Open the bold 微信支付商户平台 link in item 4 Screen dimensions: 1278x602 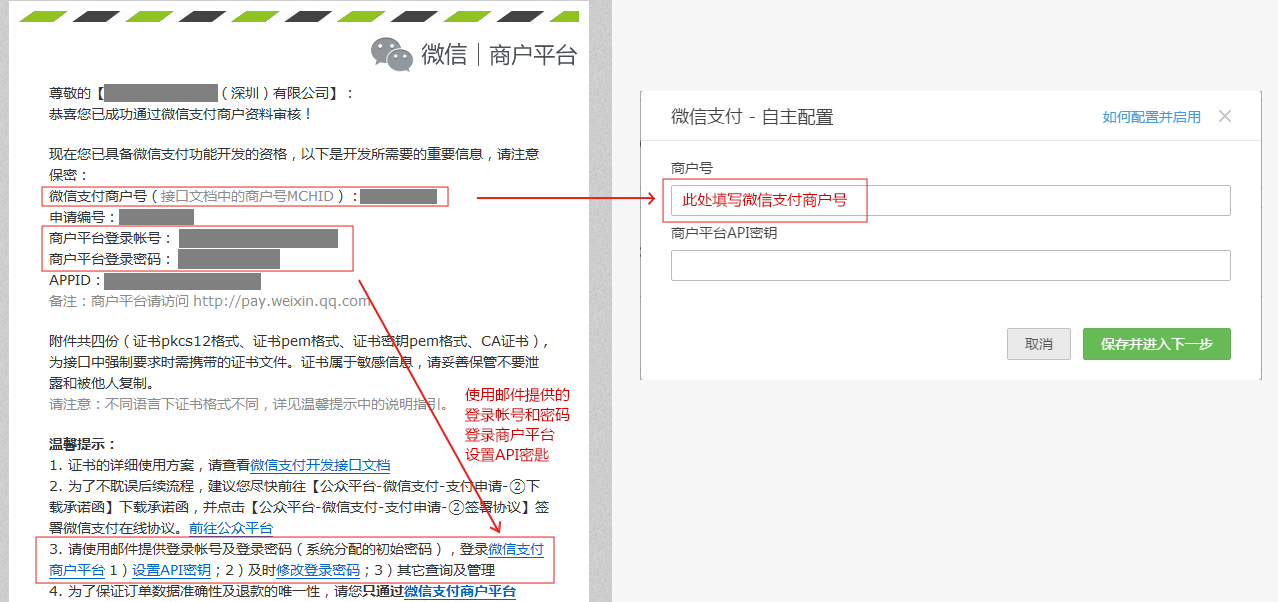[x=460, y=591]
